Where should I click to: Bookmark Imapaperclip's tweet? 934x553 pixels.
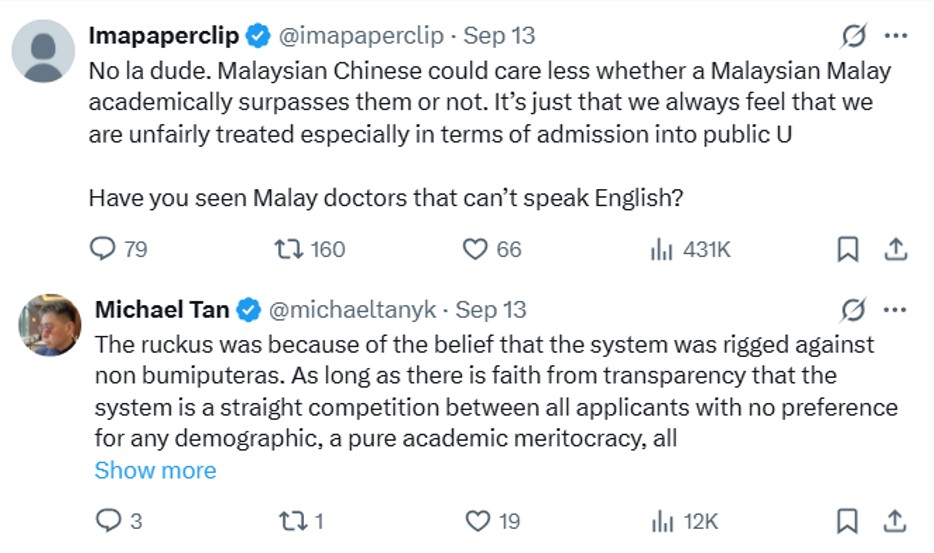coord(847,249)
